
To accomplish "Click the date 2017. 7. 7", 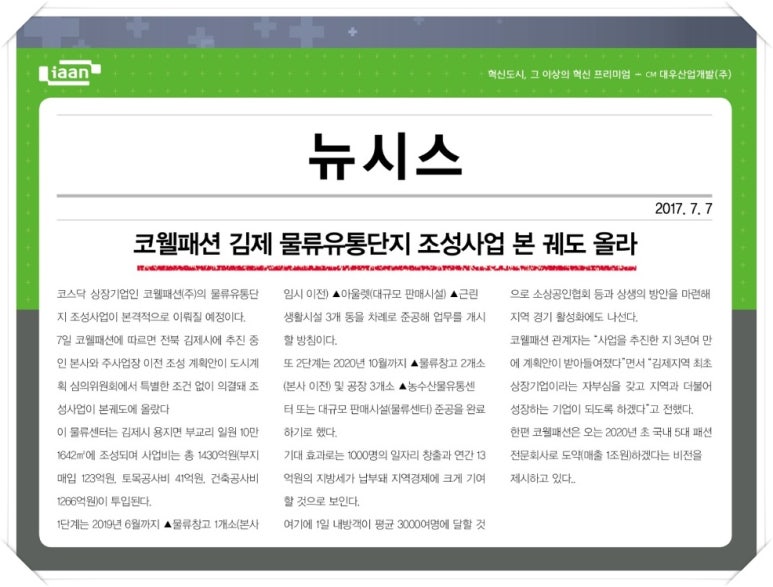I will click(683, 208).
